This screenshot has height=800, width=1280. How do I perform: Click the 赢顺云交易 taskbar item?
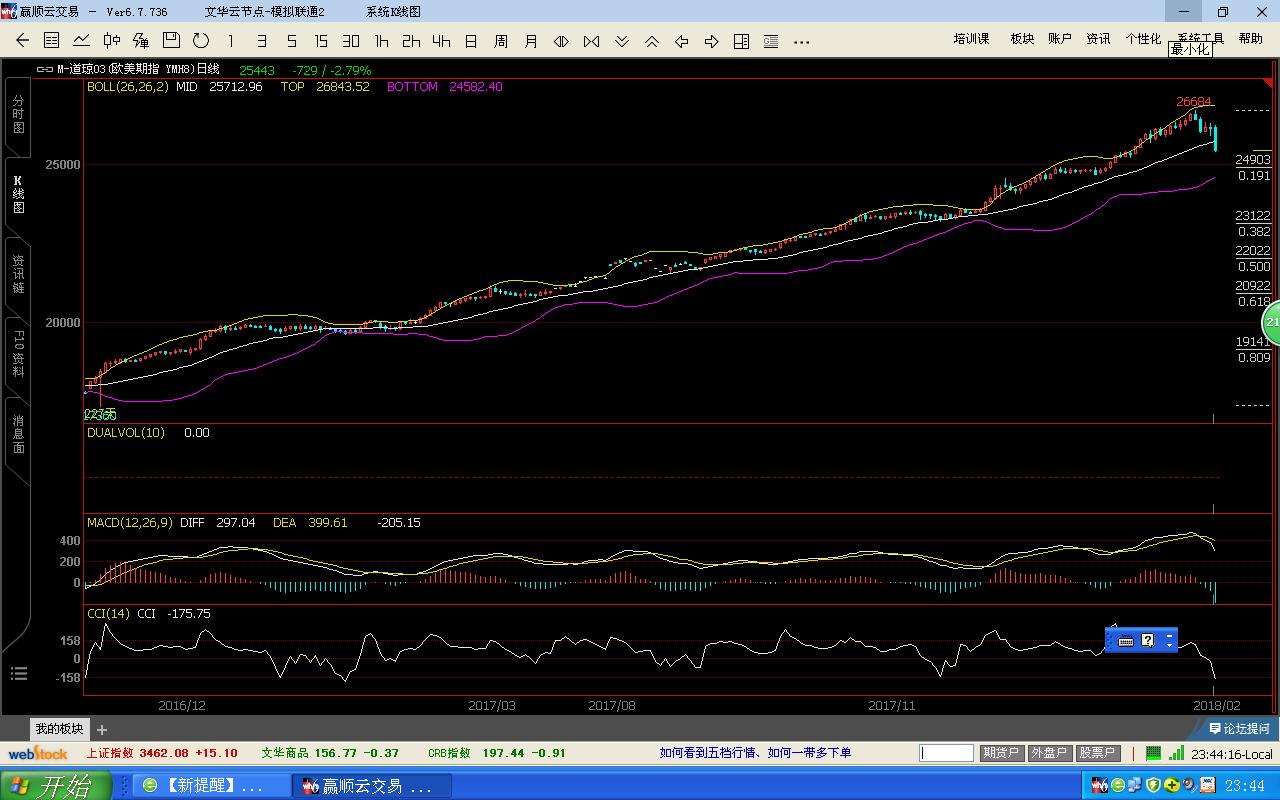[x=372, y=786]
